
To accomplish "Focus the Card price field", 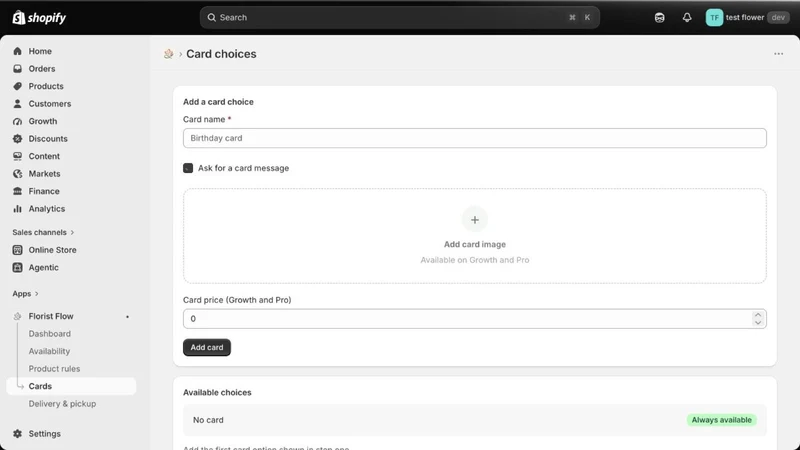I will click(474, 319).
